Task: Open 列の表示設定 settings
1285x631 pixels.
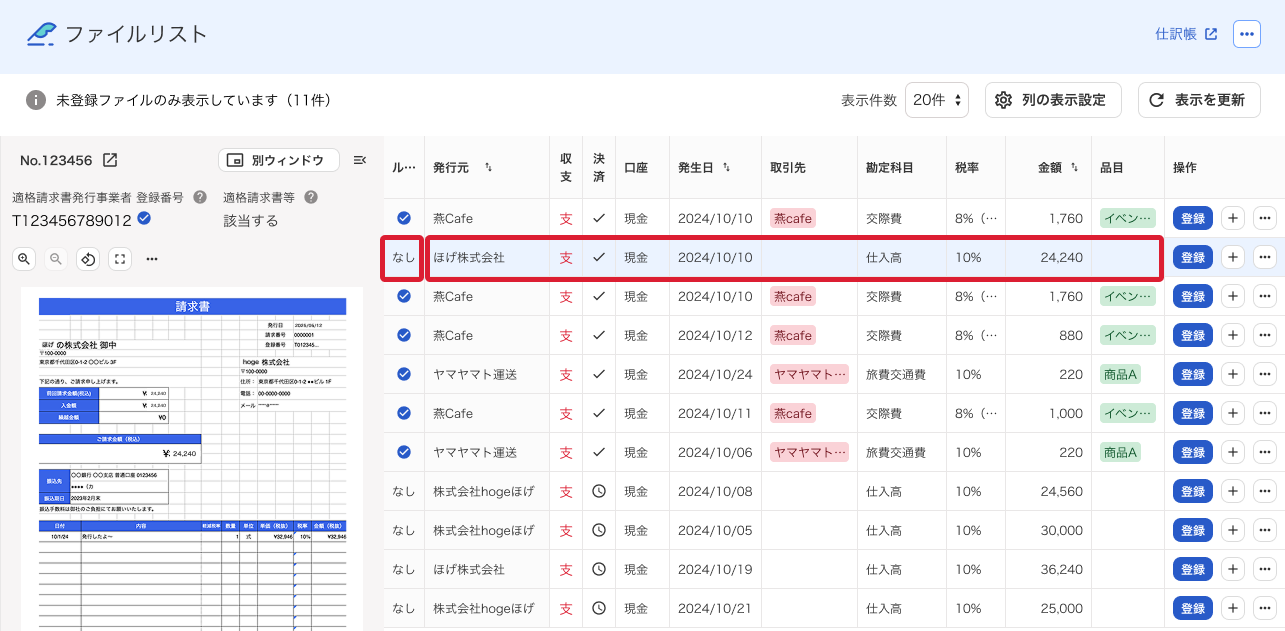Action: pos(1053,100)
